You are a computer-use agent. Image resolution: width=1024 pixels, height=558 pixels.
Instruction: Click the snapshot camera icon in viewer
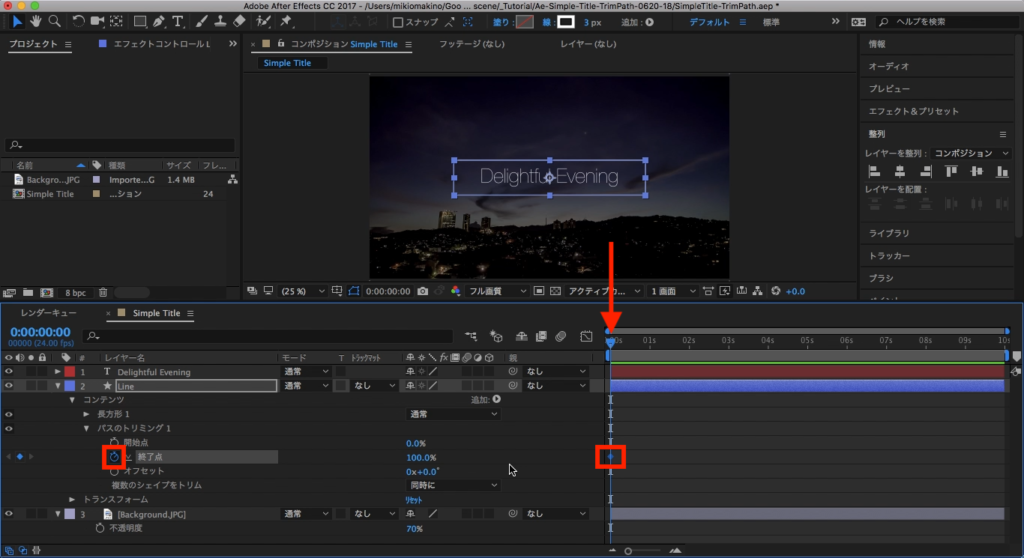point(424,291)
